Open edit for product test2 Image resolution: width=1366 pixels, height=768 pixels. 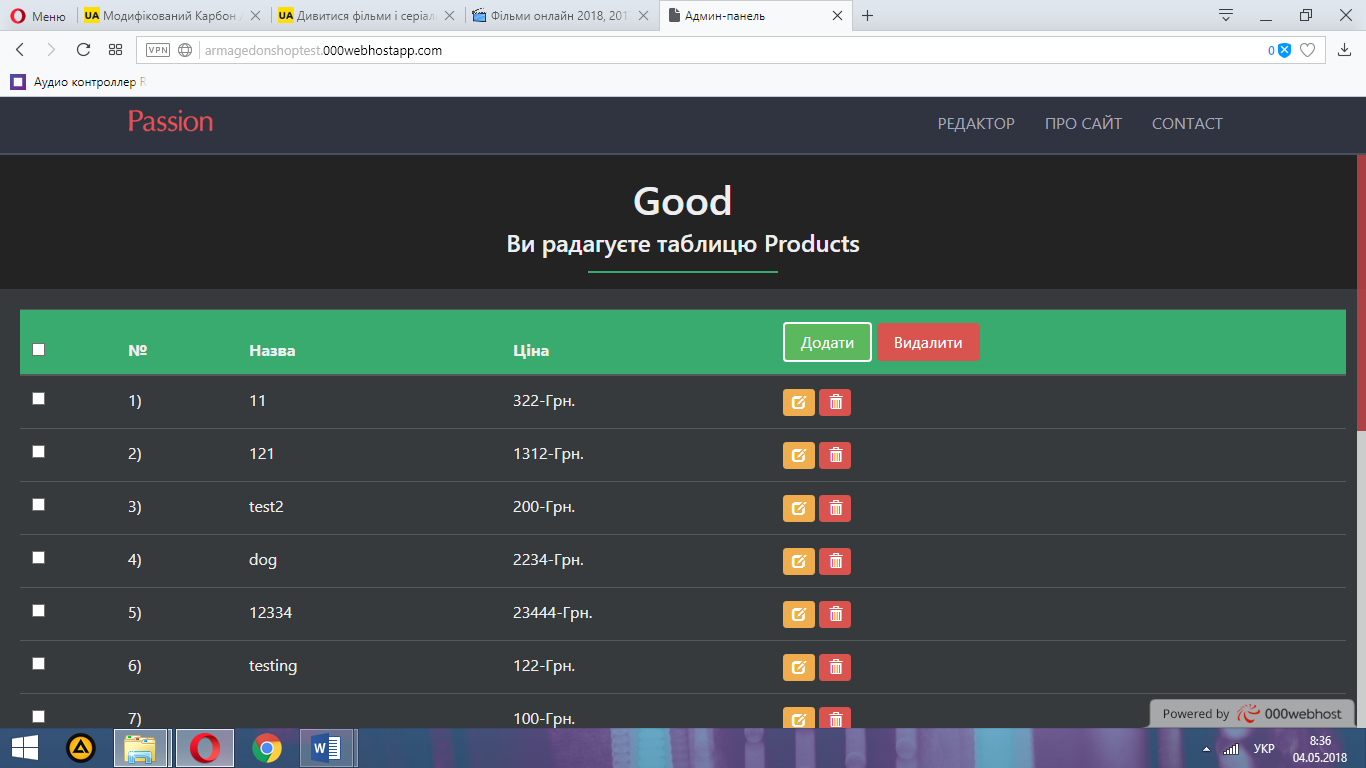click(798, 508)
